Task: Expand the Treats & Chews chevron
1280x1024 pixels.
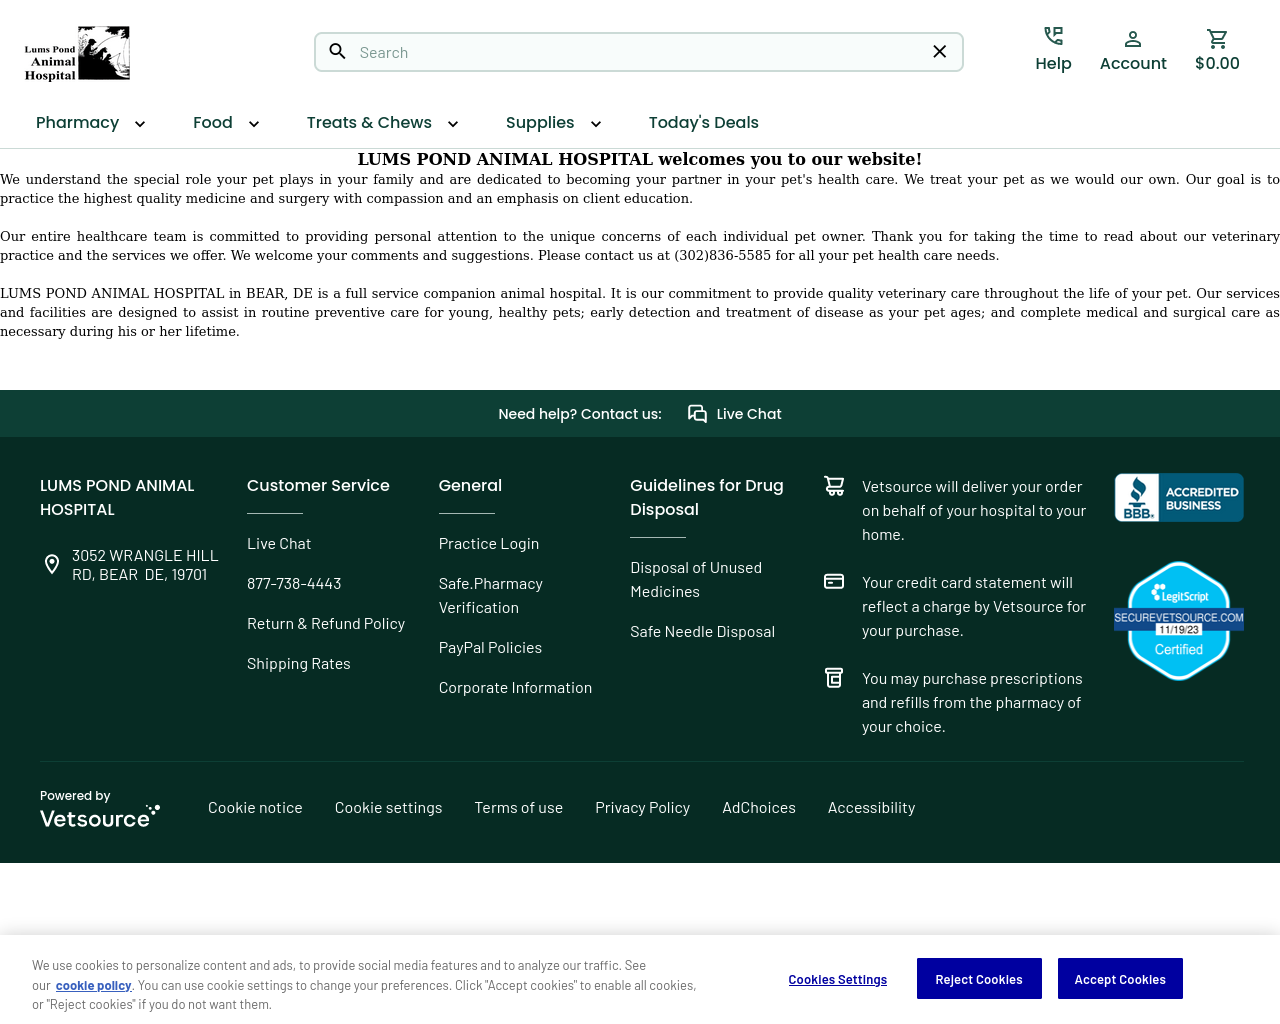Action: [x=453, y=124]
